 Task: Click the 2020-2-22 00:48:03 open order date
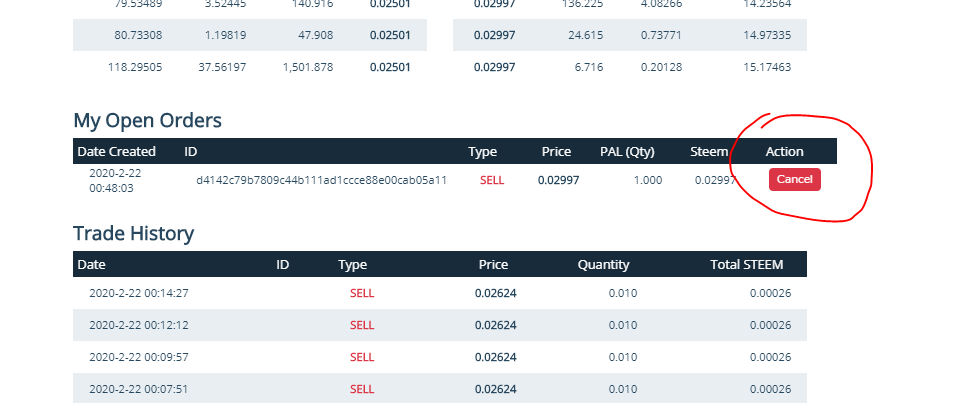116,180
